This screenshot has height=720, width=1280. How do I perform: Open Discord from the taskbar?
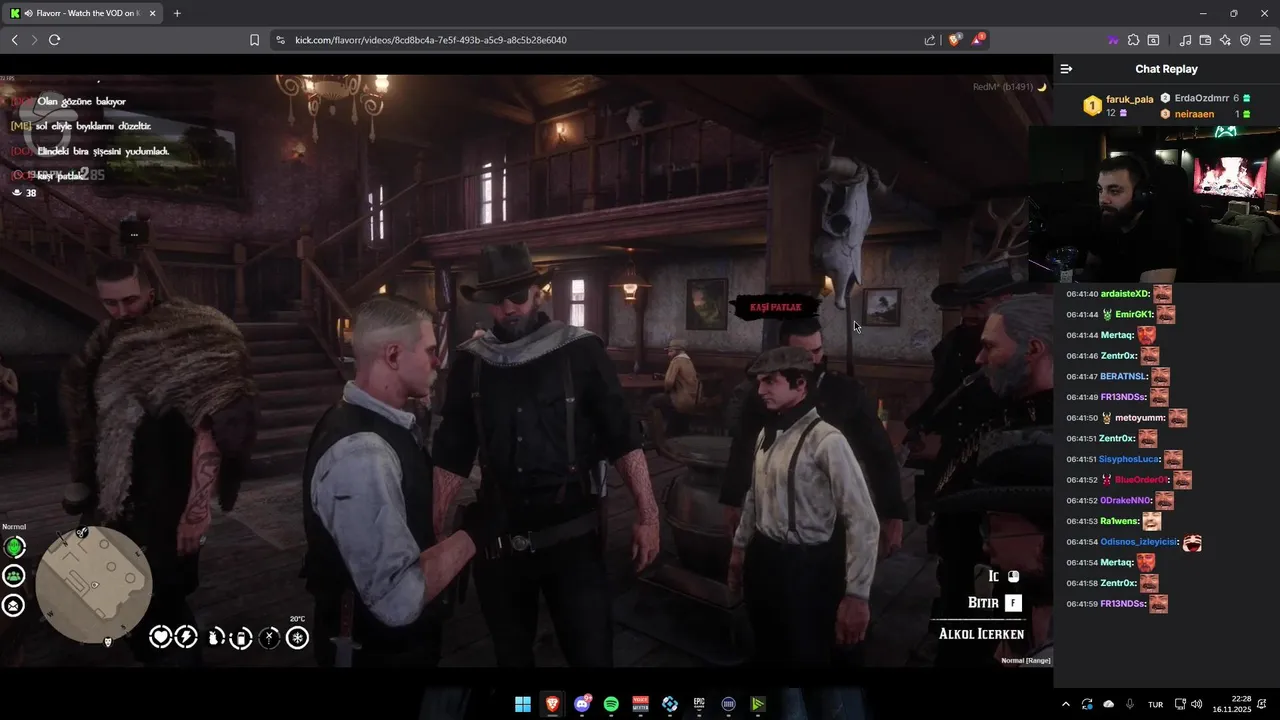coord(582,704)
